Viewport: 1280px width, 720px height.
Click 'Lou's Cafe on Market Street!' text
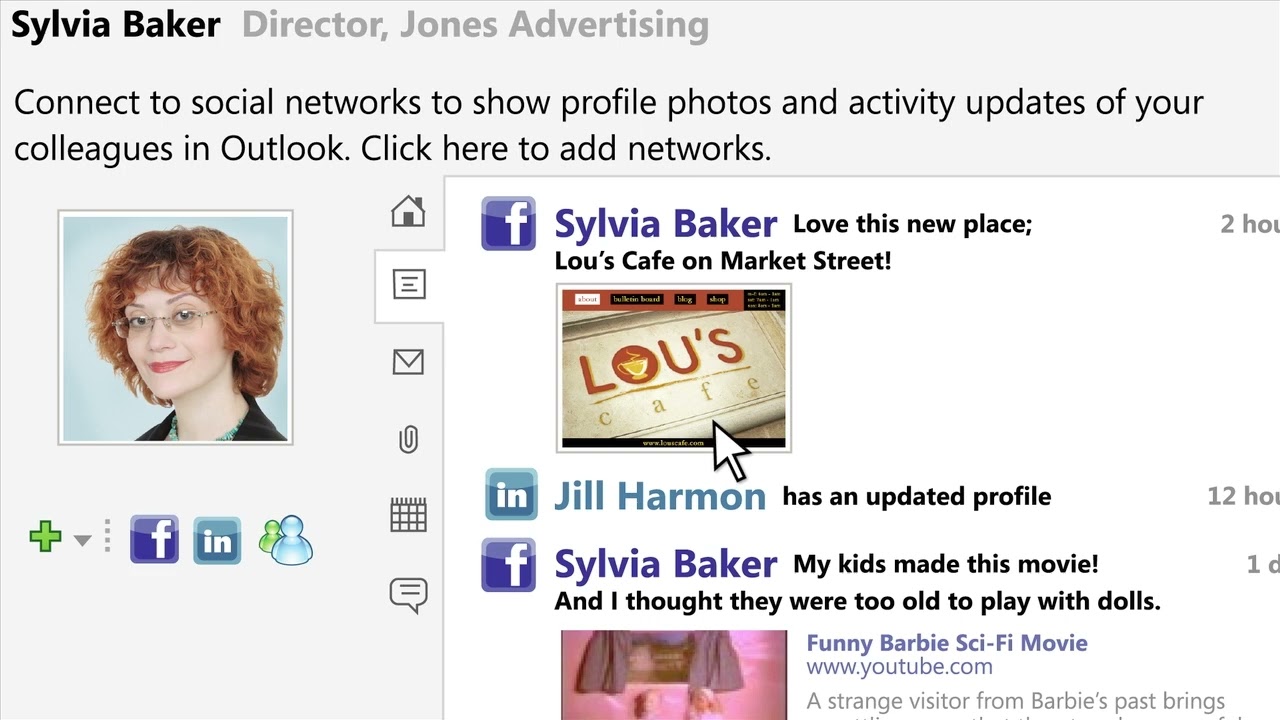[722, 261]
